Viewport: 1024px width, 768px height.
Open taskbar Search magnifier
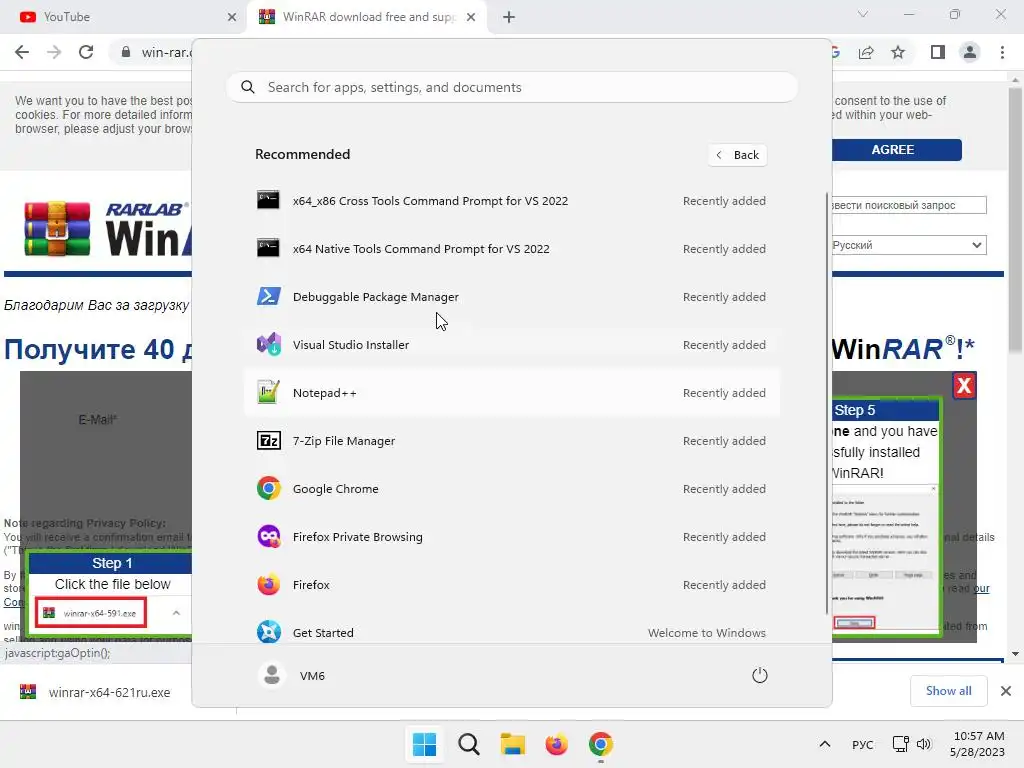coord(468,744)
